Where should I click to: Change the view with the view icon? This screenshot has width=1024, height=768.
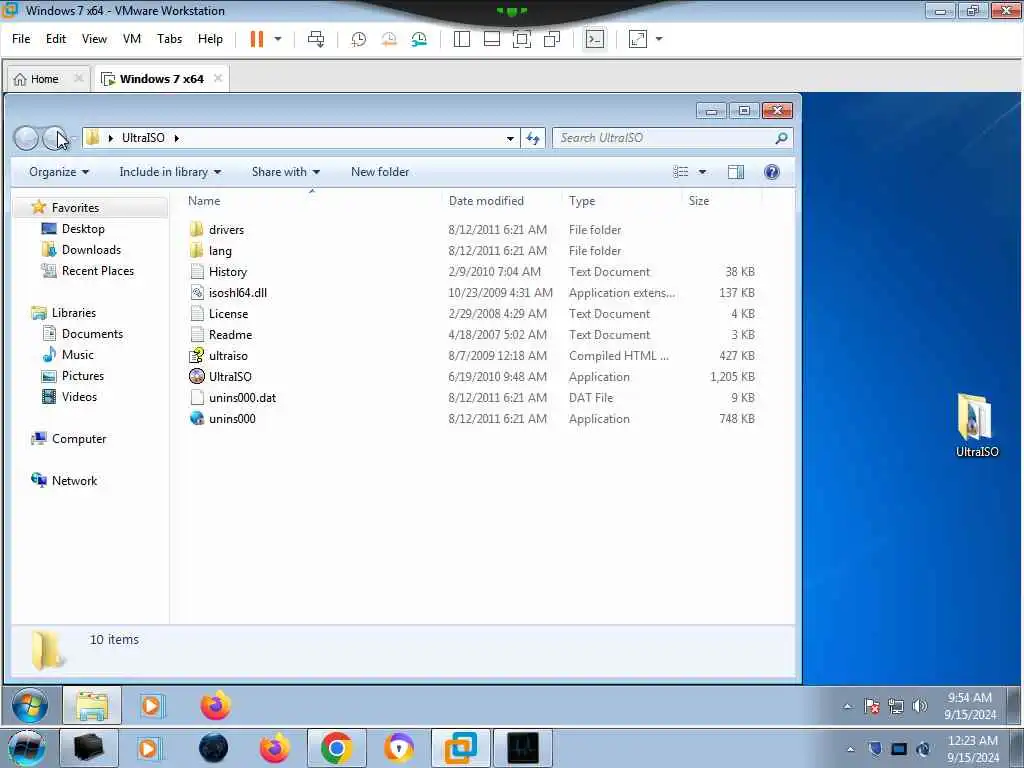pos(680,172)
